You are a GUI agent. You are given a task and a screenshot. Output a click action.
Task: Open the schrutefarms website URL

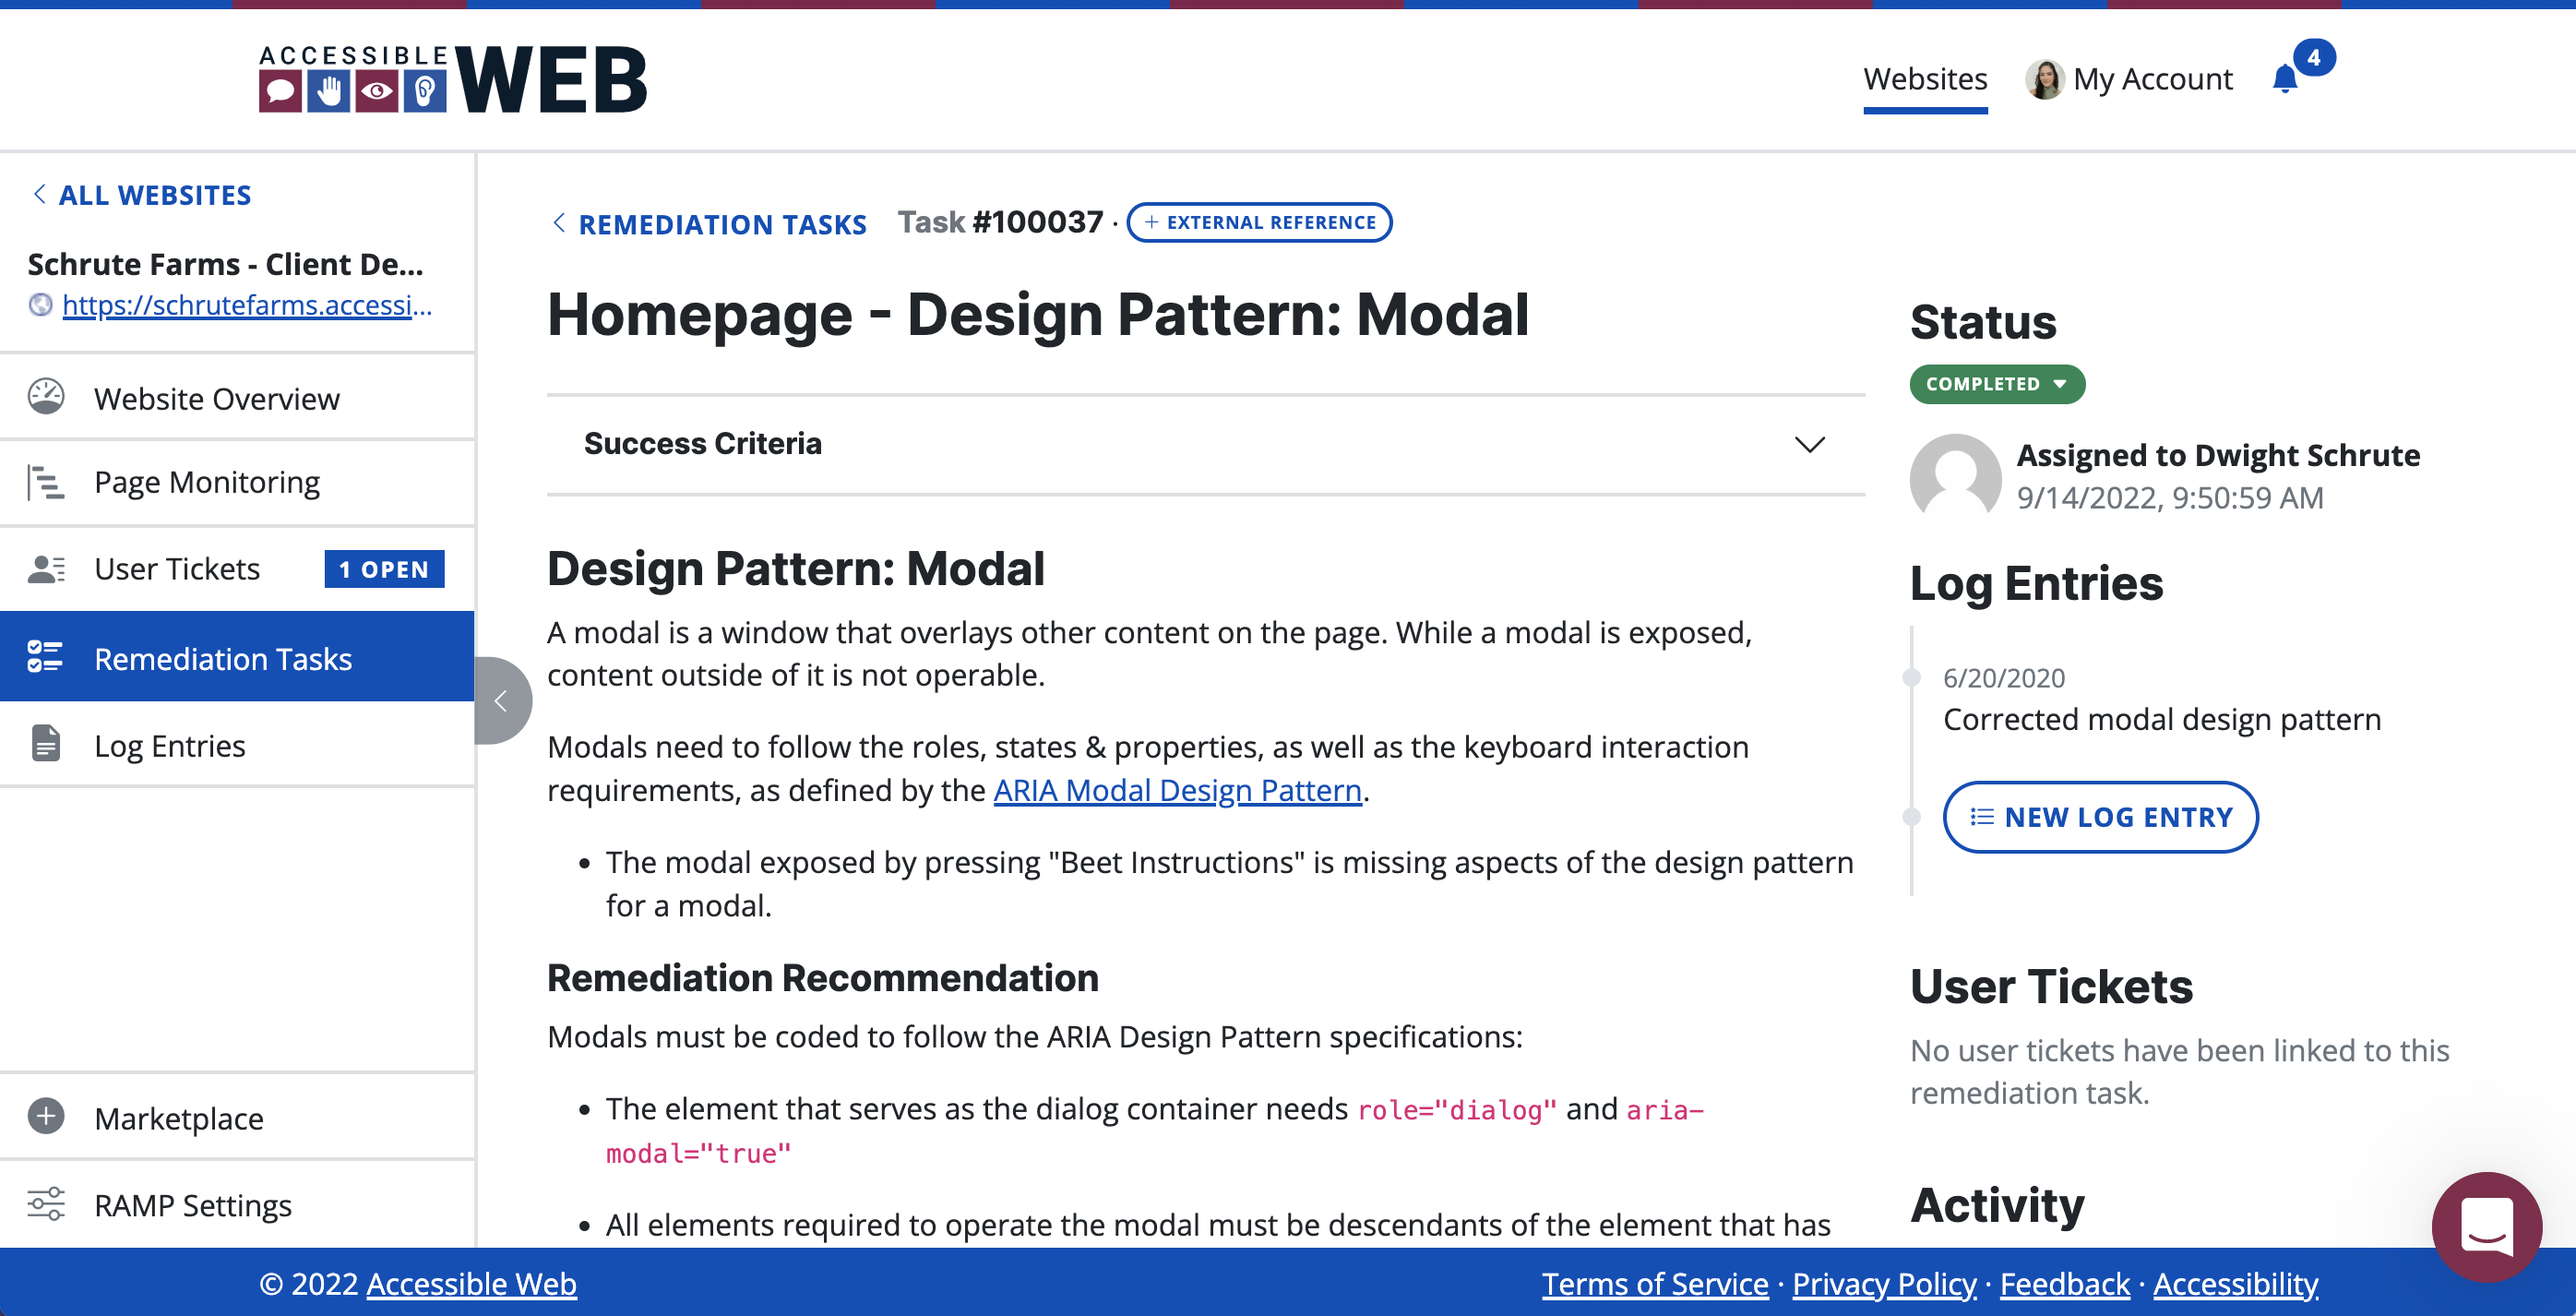(247, 305)
